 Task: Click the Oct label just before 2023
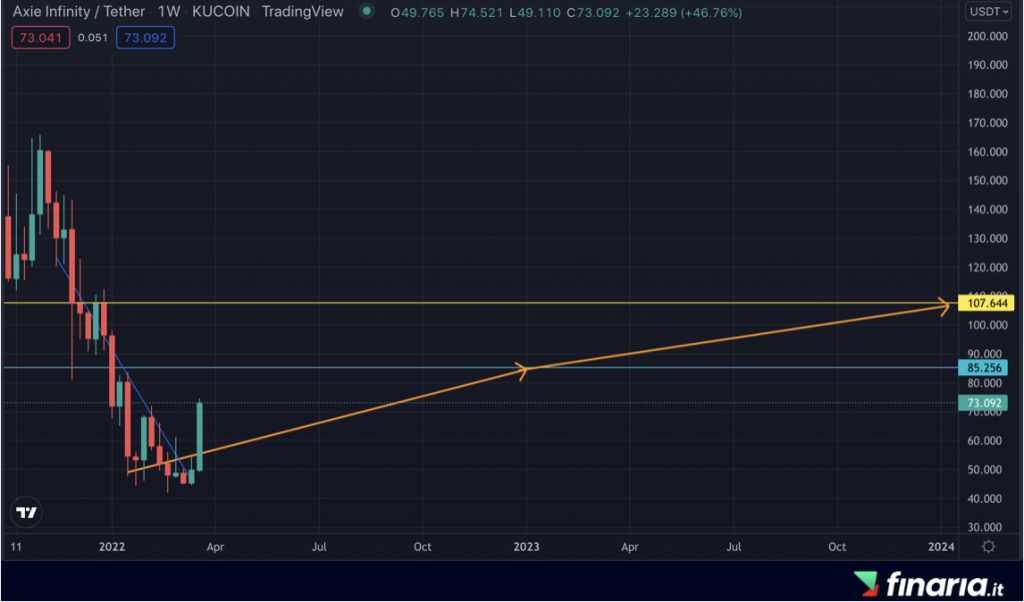point(423,547)
